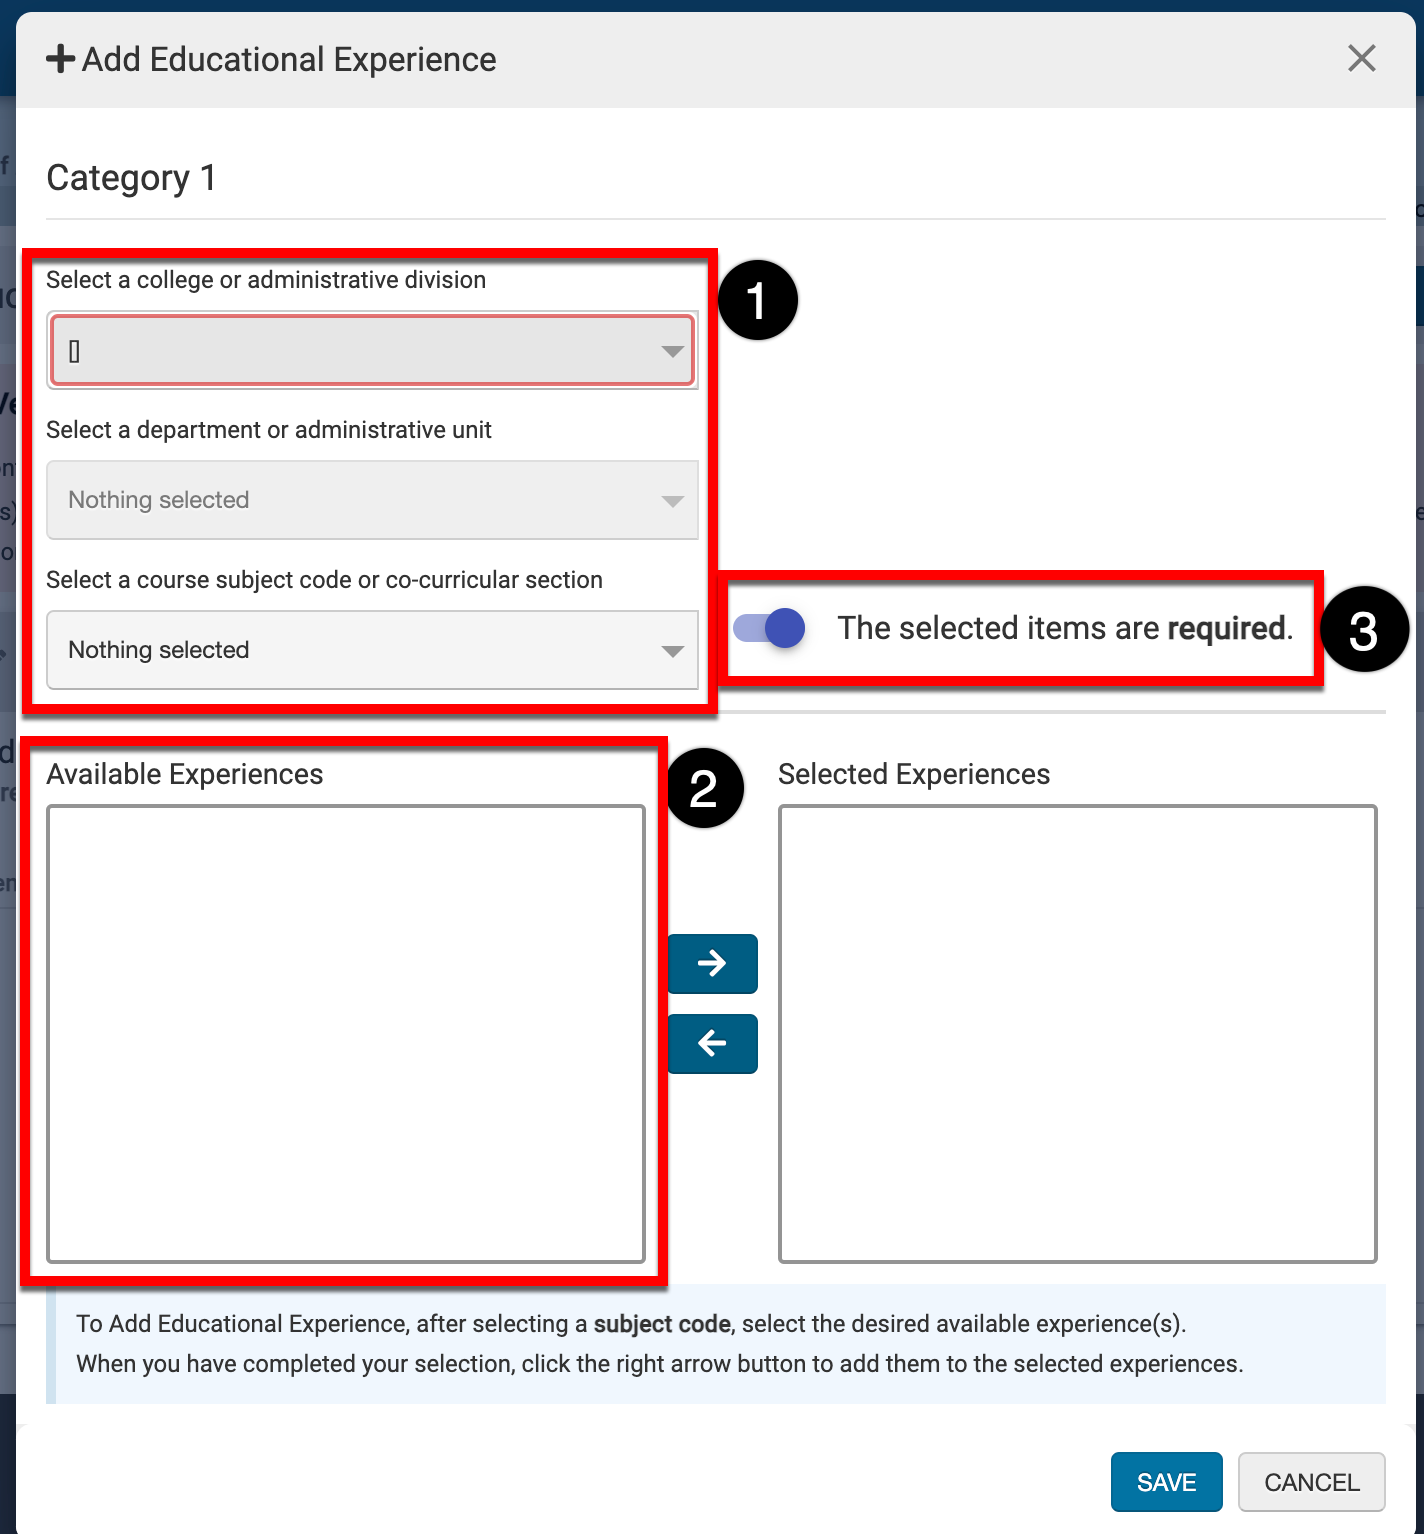Click the "Select a college or administrative division" label
This screenshot has height=1534, width=1424.
[266, 280]
